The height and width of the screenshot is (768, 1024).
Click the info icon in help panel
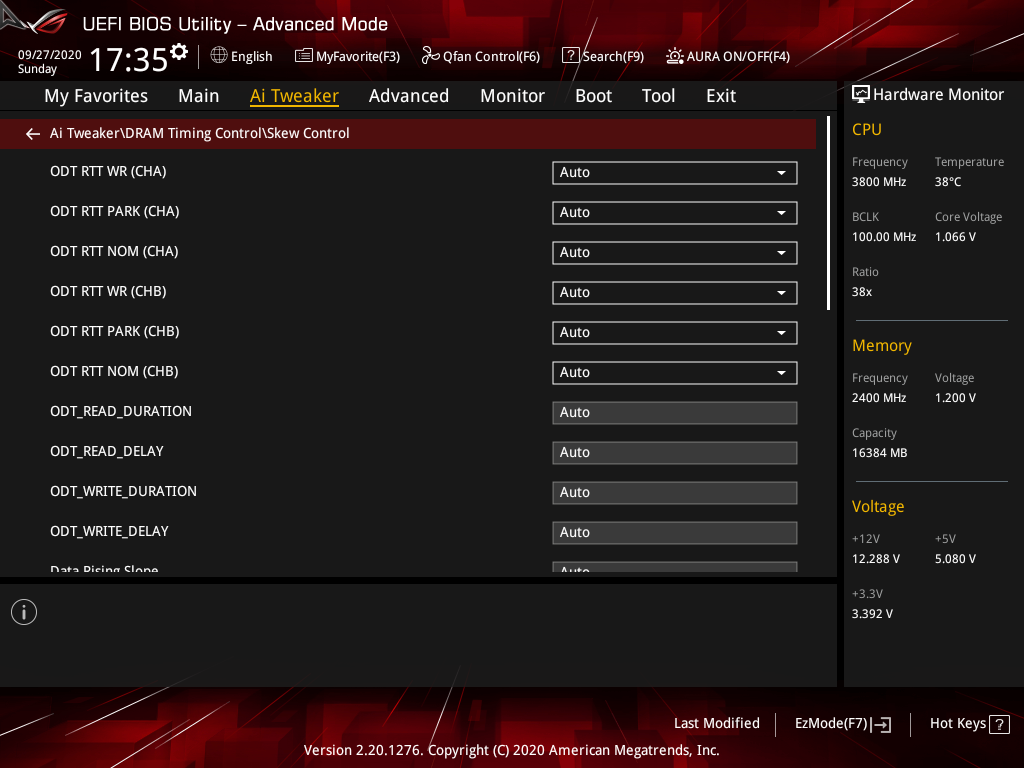pos(24,612)
